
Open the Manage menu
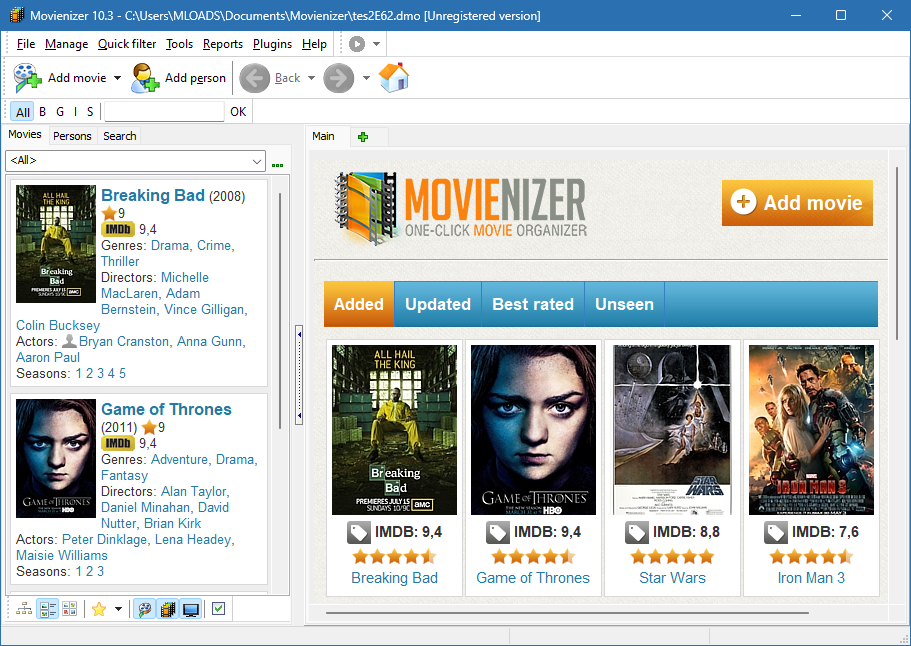[66, 44]
